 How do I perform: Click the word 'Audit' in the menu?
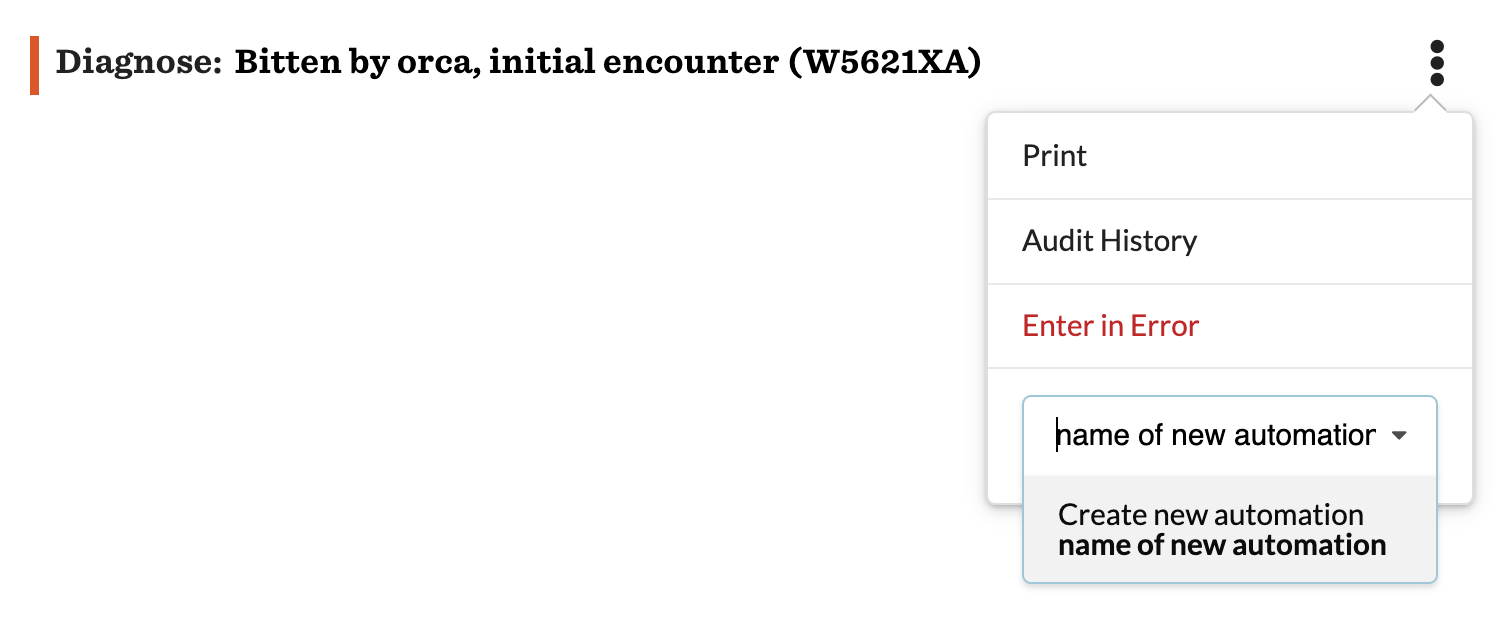tap(1056, 241)
